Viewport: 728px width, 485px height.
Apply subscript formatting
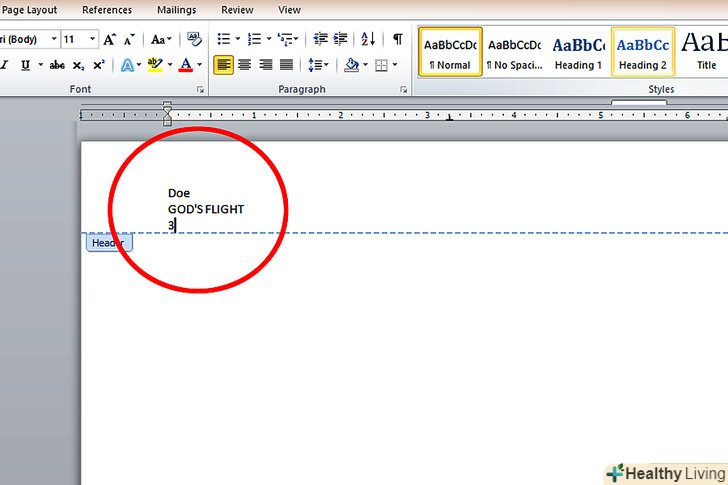[x=78, y=65]
